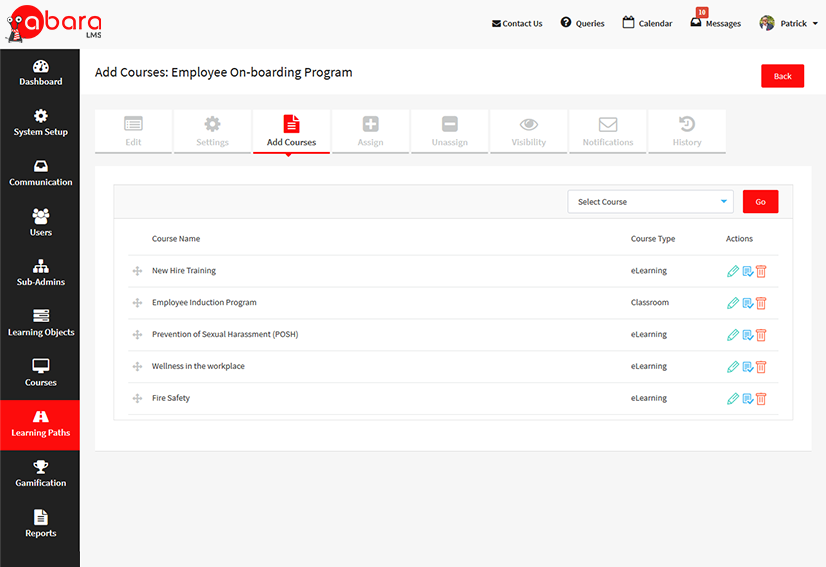Image resolution: width=826 pixels, height=567 pixels.
Task: Switch to the Edit tab
Action: click(133, 131)
